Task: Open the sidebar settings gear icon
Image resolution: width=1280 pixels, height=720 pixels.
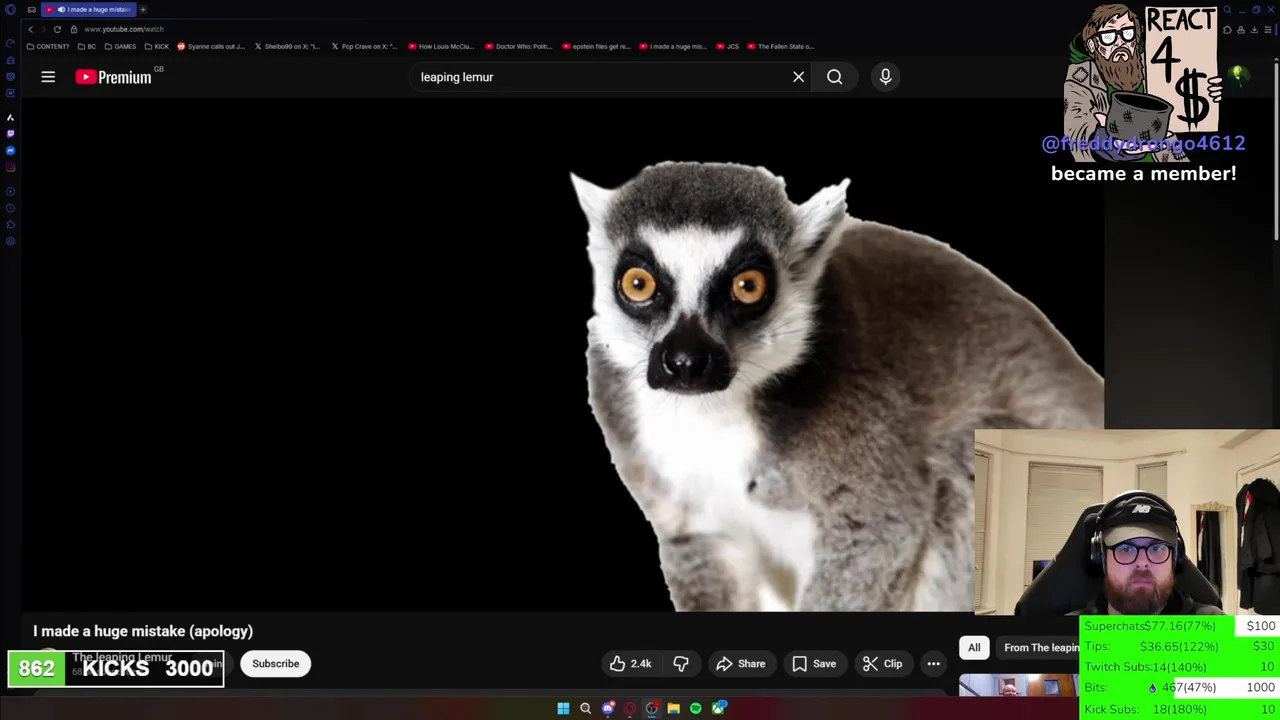Action: [x=10, y=241]
